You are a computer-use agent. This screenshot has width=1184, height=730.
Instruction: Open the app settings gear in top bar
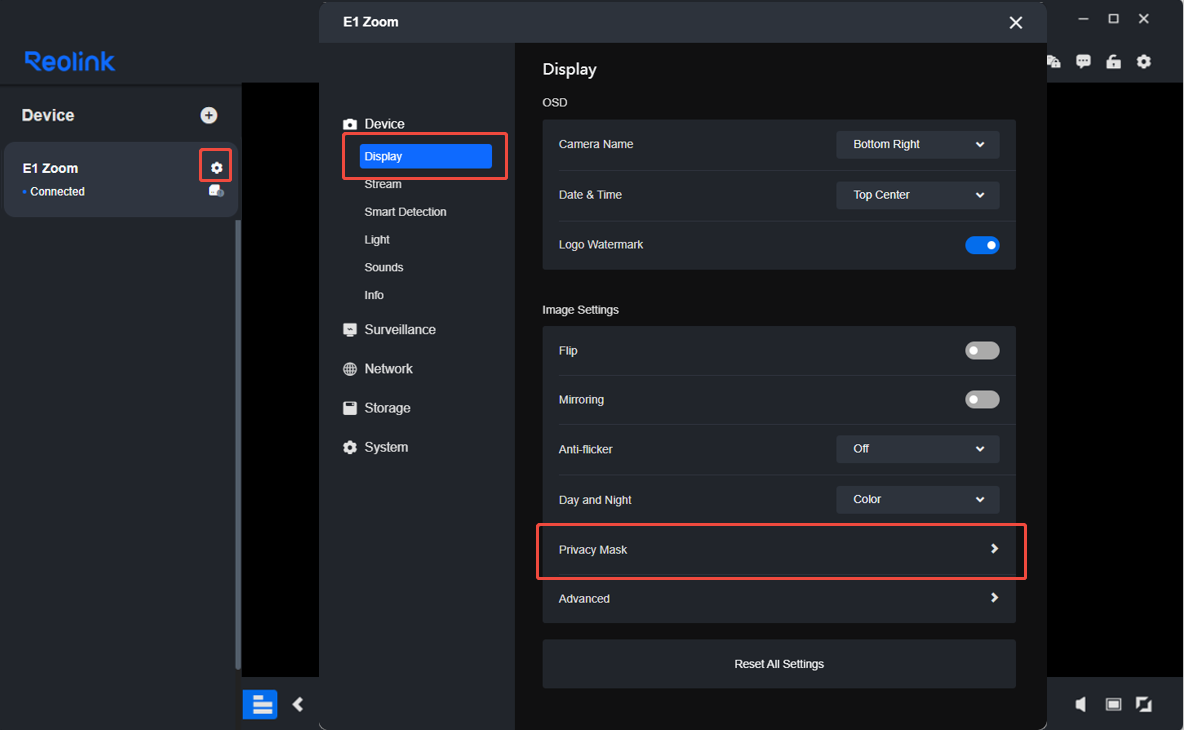click(x=1144, y=61)
